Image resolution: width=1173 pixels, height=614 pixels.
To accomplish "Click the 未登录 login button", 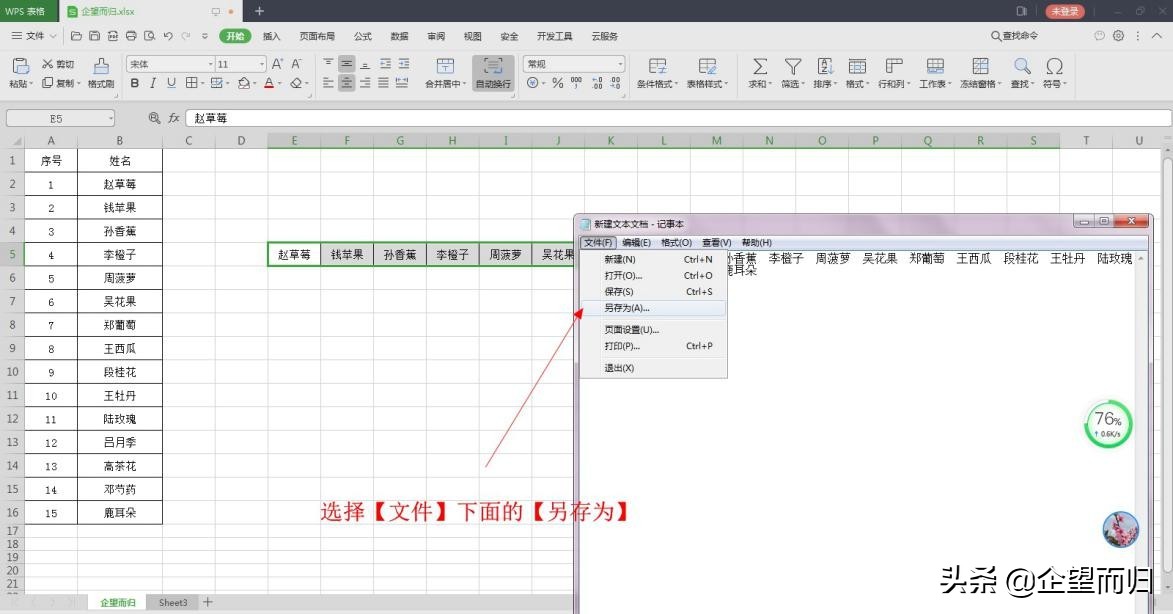I will click(1065, 11).
